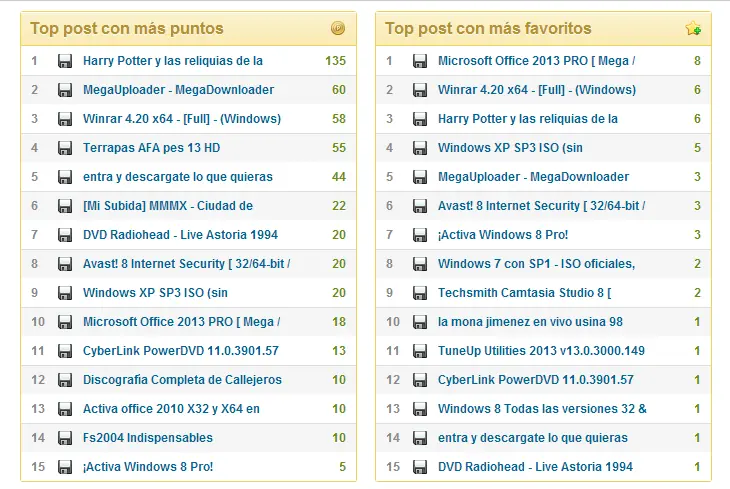
Task: Open MegaUploader - MegaDownloader in puntos list
Action: [x=178, y=90]
